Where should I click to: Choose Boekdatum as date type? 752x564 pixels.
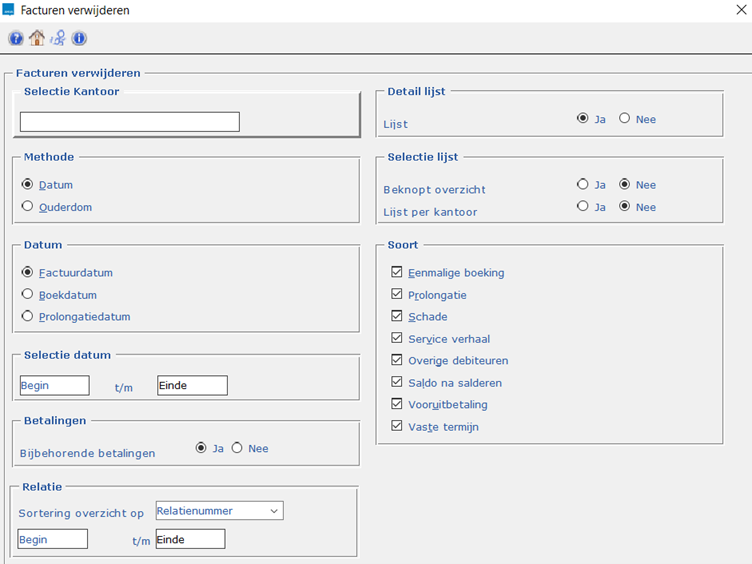click(27, 295)
